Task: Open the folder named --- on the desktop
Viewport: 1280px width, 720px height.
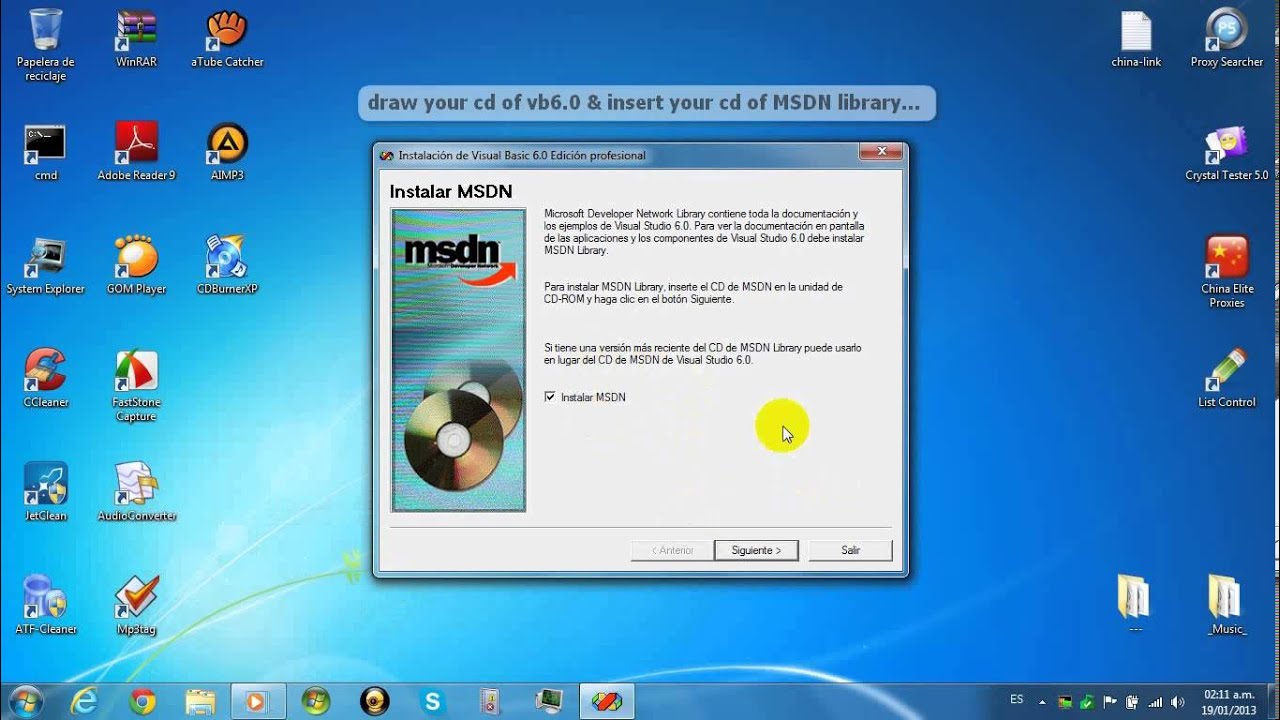Action: [x=1135, y=606]
